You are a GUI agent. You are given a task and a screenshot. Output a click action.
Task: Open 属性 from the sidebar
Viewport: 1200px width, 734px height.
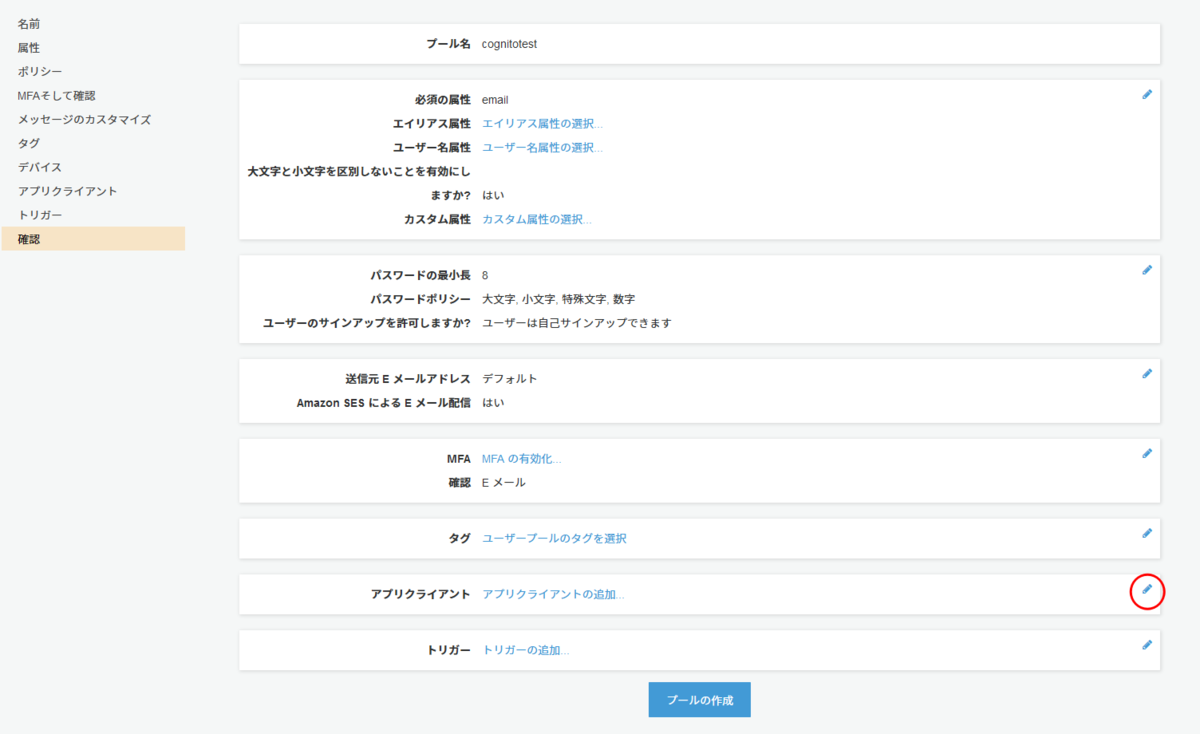[x=30, y=47]
